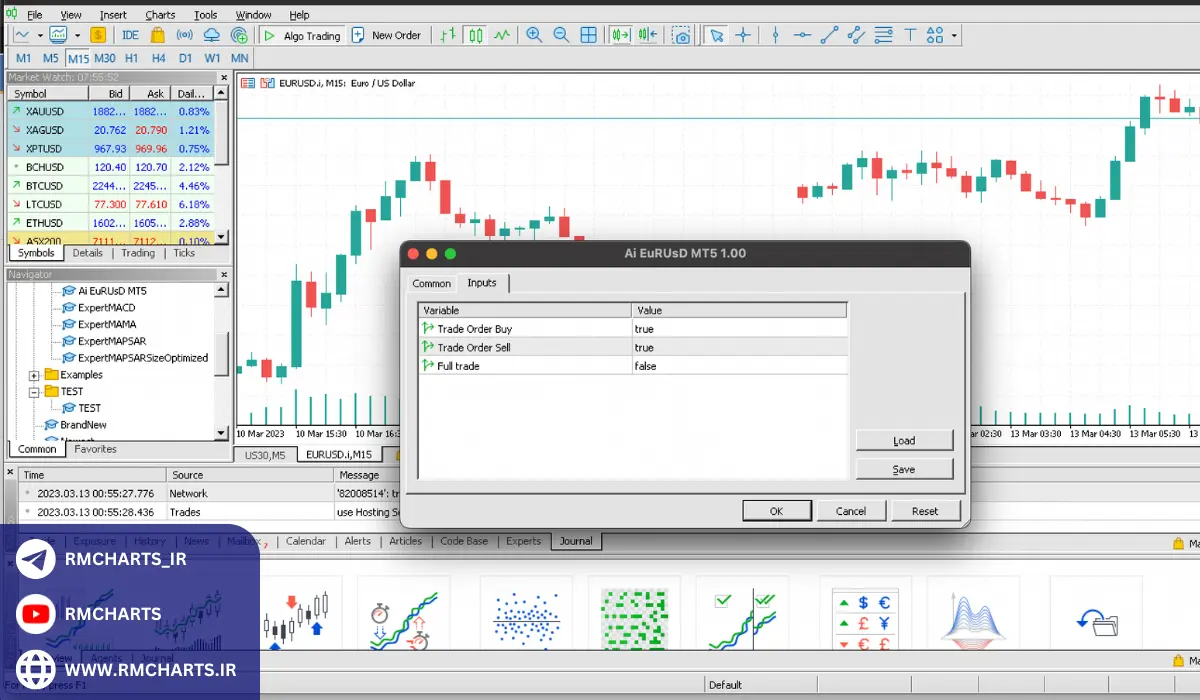This screenshot has height=700, width=1200.
Task: Click the zoom out magnifier icon
Action: click(x=561, y=35)
